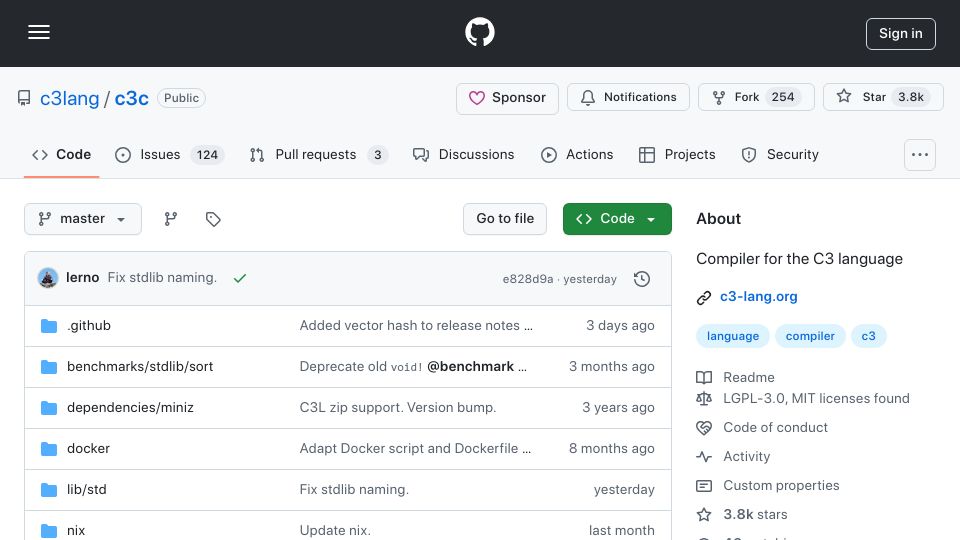Open the c3lang organization link
This screenshot has height=540, width=960.
point(69,98)
